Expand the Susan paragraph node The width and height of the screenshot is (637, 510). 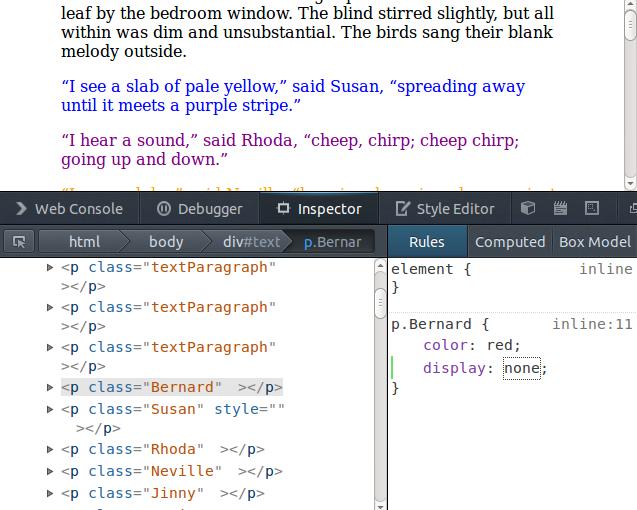tap(50, 409)
